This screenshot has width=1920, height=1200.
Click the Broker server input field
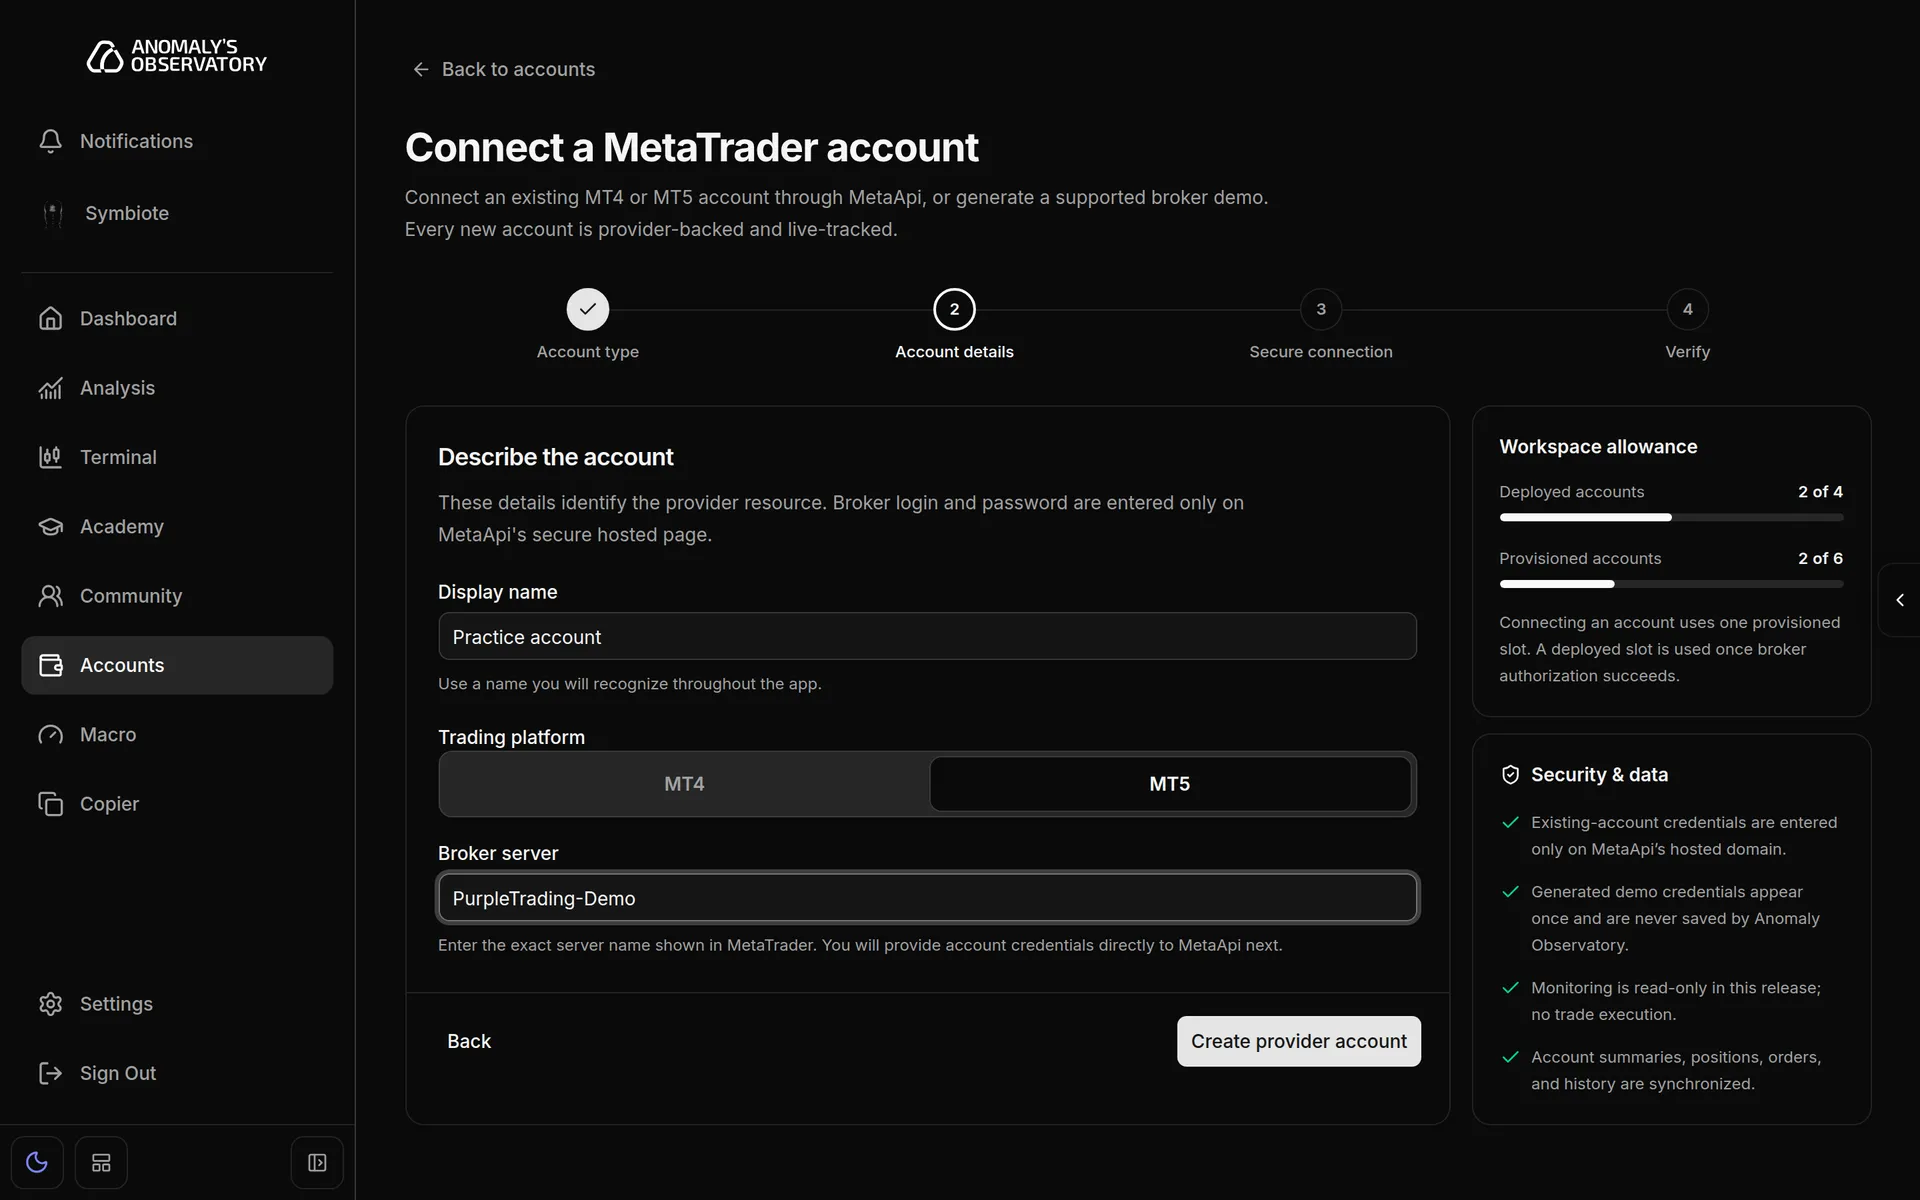tap(927, 898)
